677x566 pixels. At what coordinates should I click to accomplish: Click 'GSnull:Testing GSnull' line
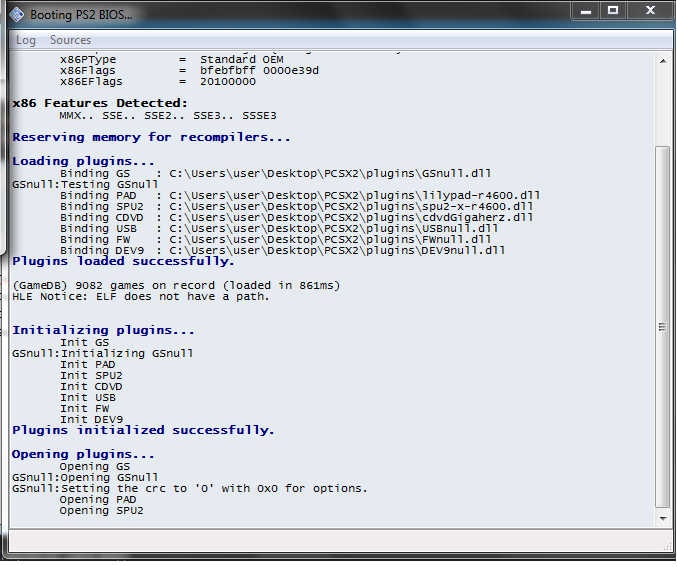(85, 185)
